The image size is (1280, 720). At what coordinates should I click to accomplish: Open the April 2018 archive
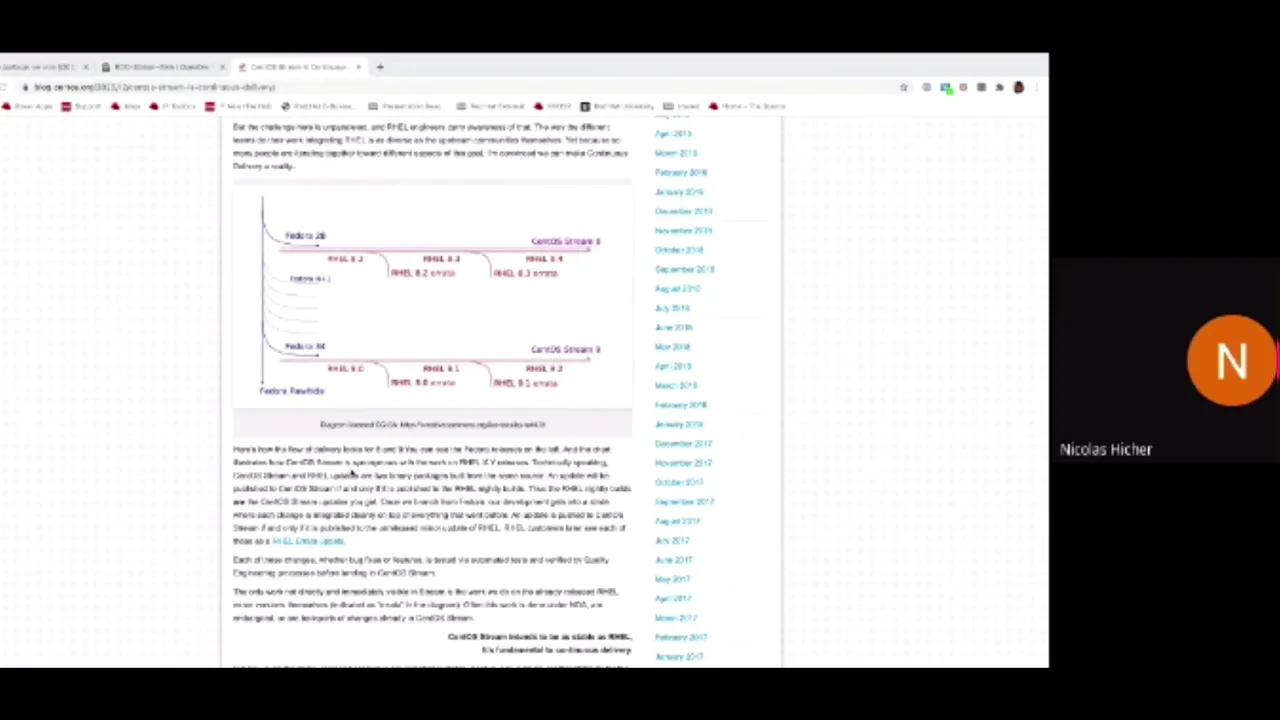coord(673,366)
